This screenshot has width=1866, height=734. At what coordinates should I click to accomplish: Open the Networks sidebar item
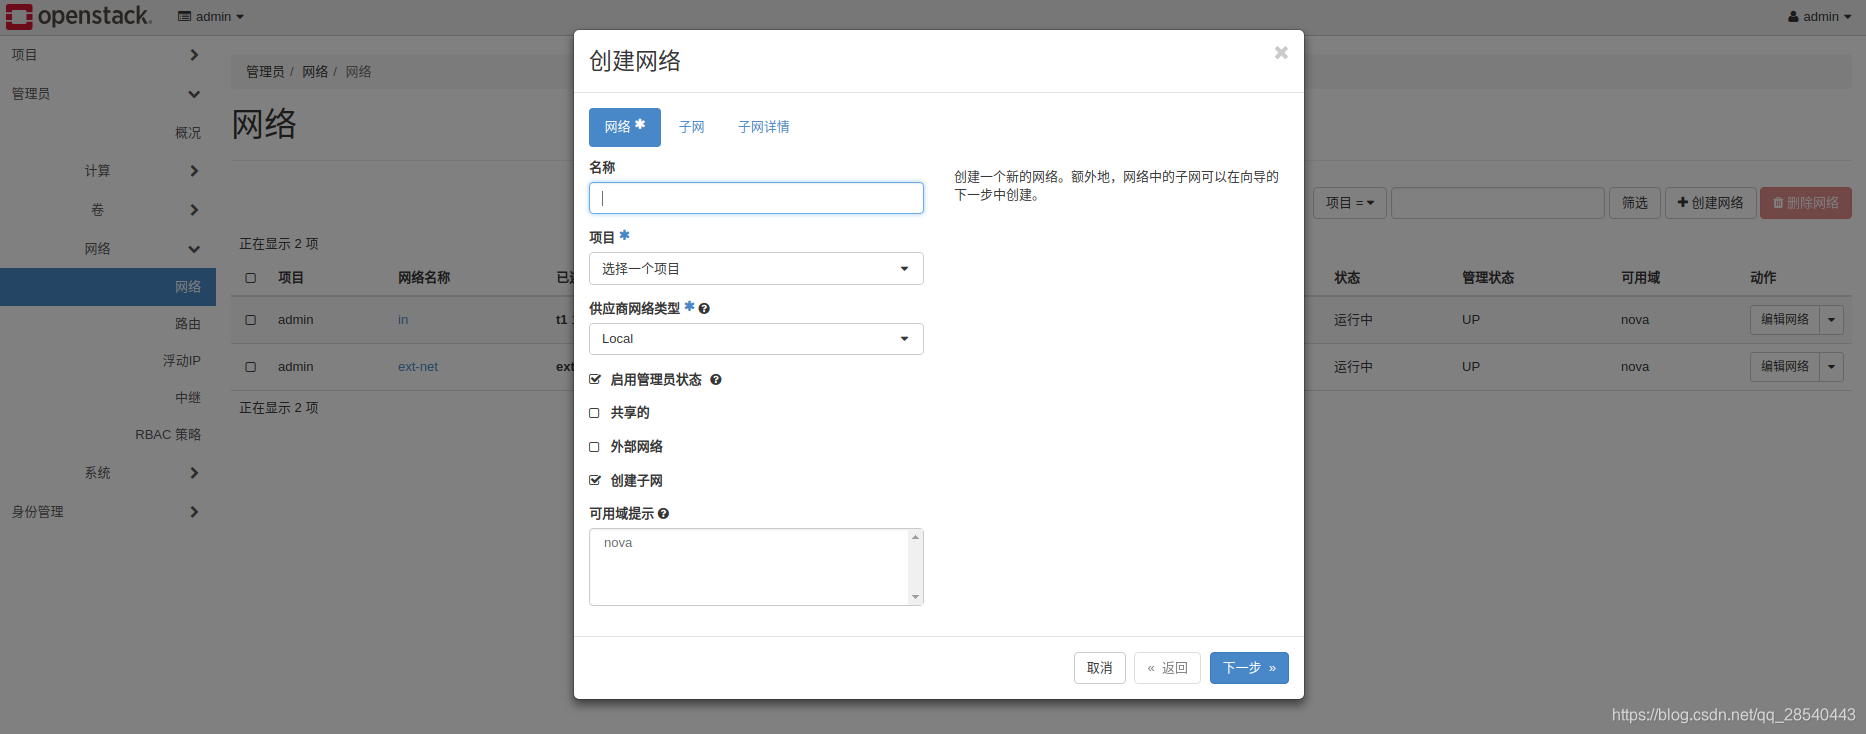click(108, 287)
